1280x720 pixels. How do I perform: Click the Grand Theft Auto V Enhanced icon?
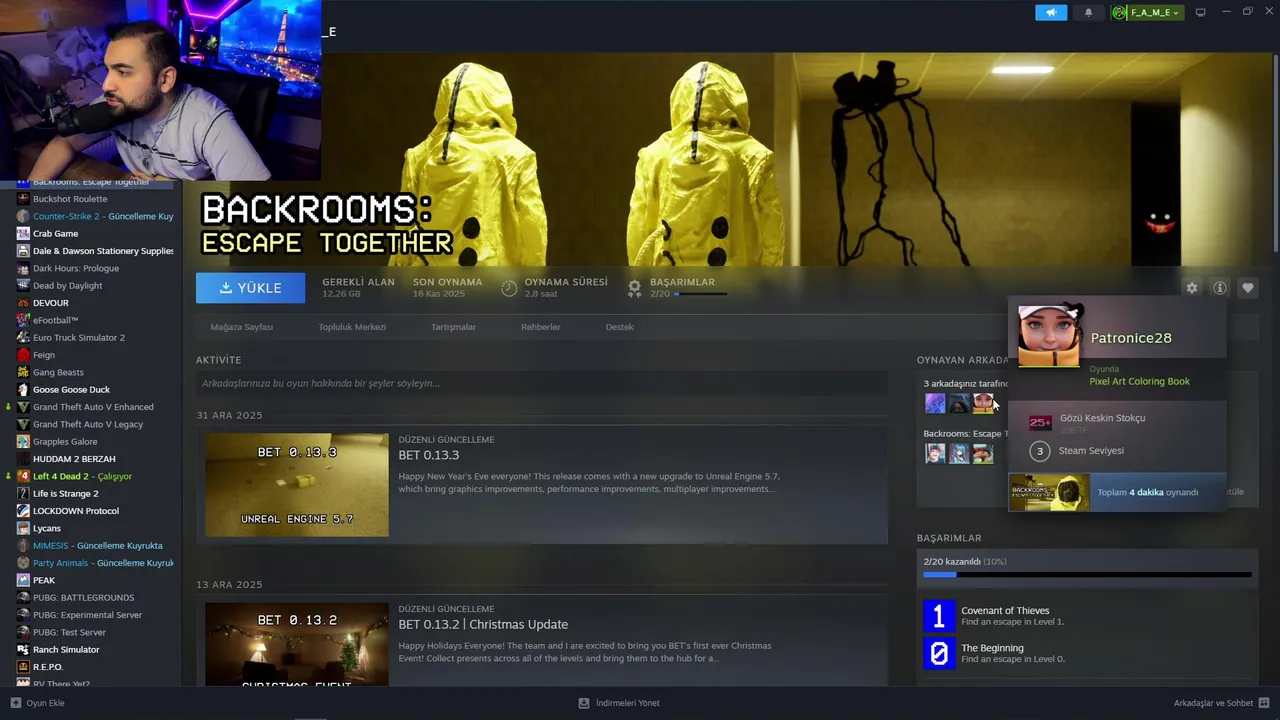coord(23,407)
